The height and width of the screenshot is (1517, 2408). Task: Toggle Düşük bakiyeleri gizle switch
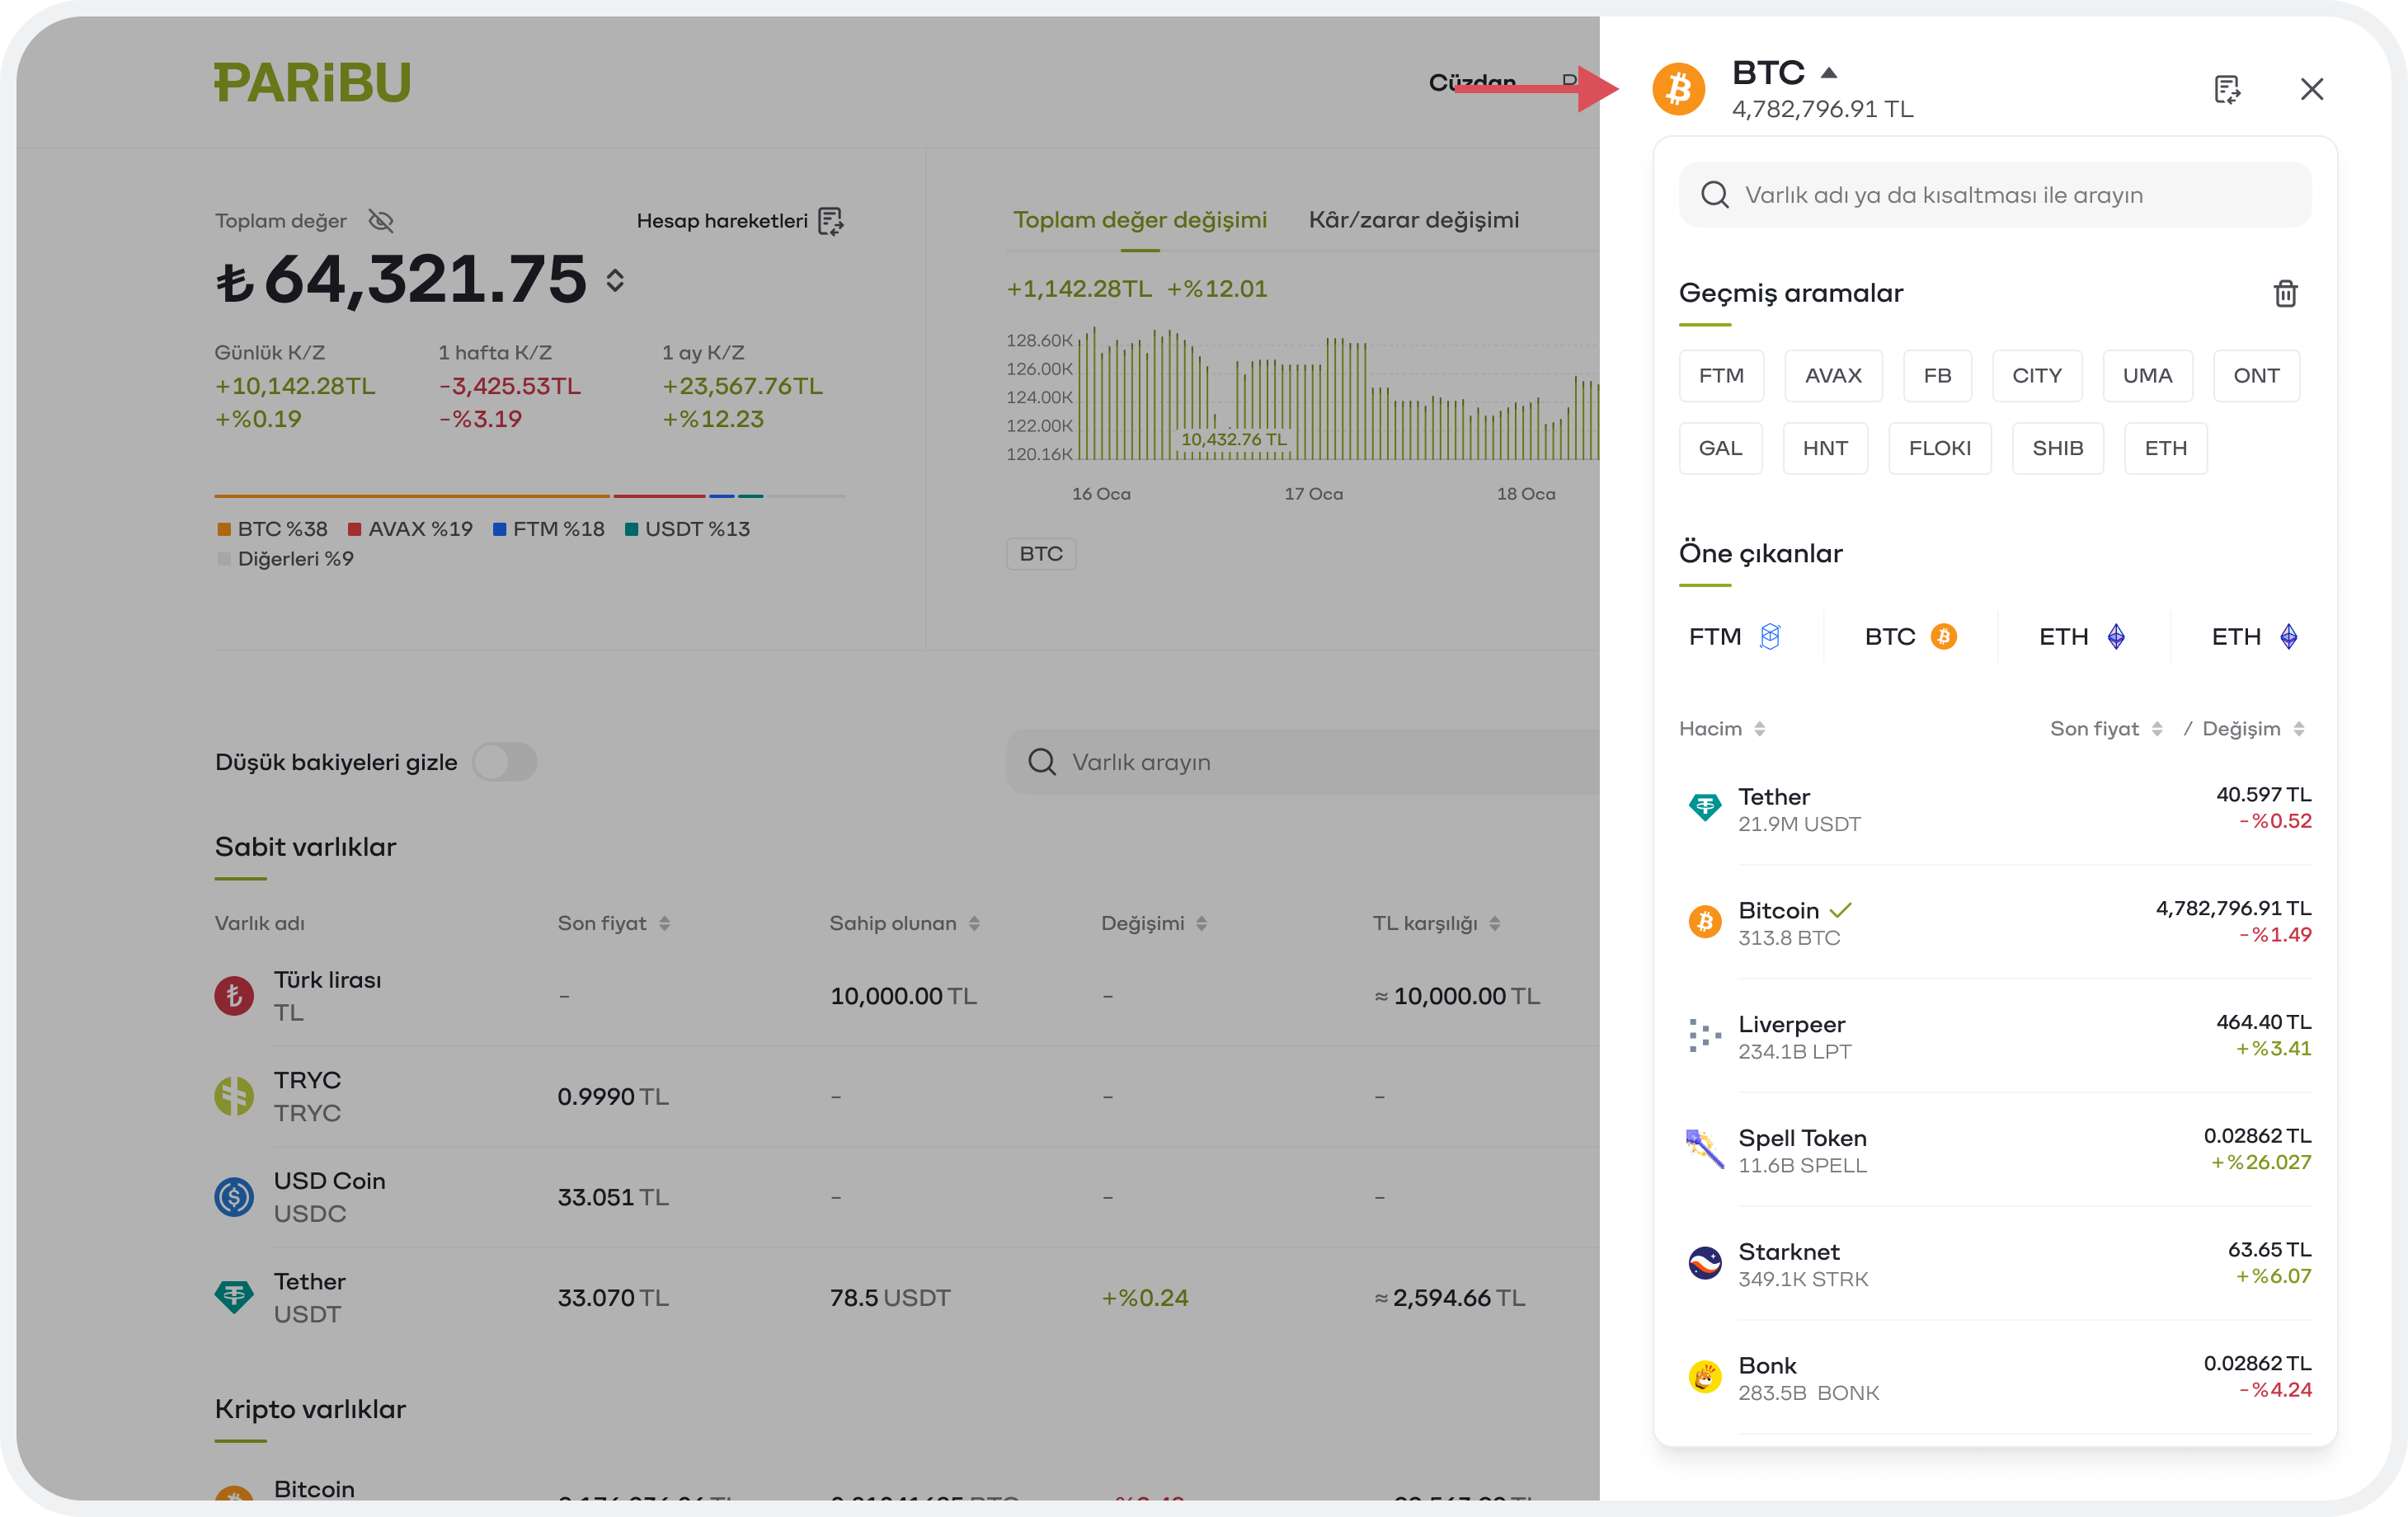[505, 762]
